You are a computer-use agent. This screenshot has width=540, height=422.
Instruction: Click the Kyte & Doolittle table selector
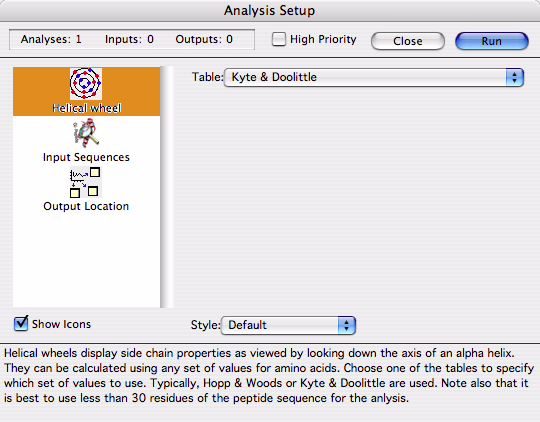click(374, 77)
